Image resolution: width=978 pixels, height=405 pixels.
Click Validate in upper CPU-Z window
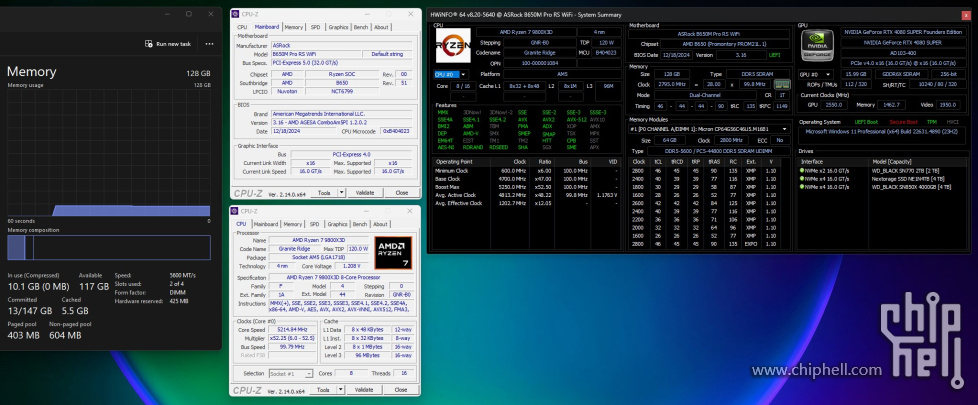click(x=364, y=193)
